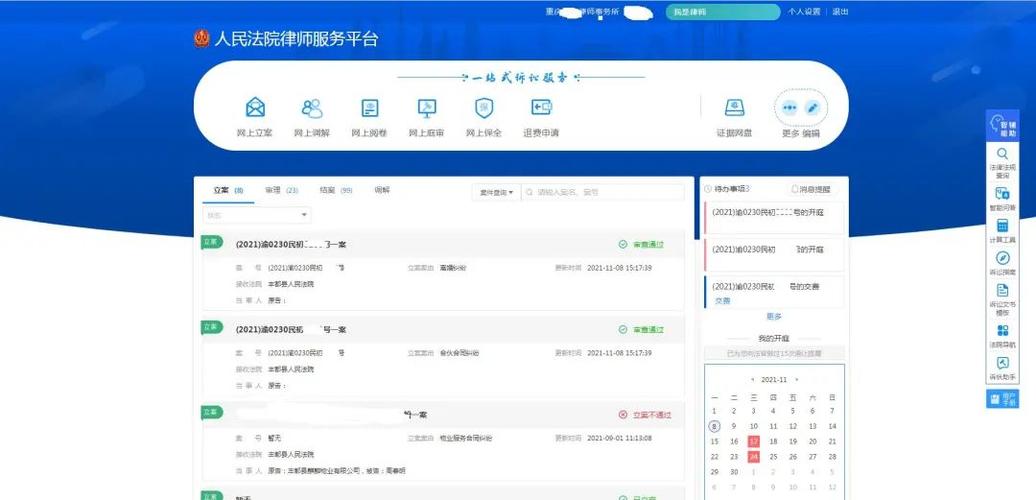
Task: Click search magnifier in case search box
Action: point(530,192)
